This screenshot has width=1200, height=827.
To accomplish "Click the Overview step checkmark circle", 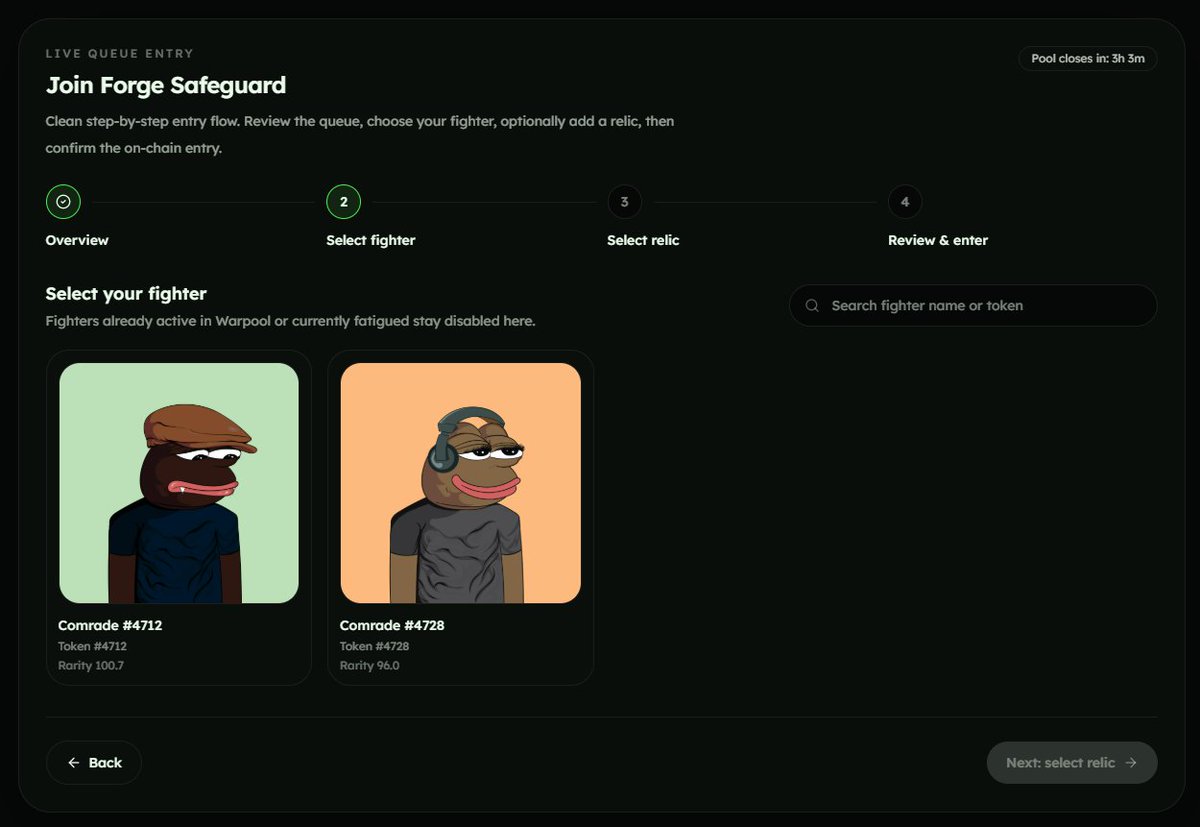I will [63, 202].
